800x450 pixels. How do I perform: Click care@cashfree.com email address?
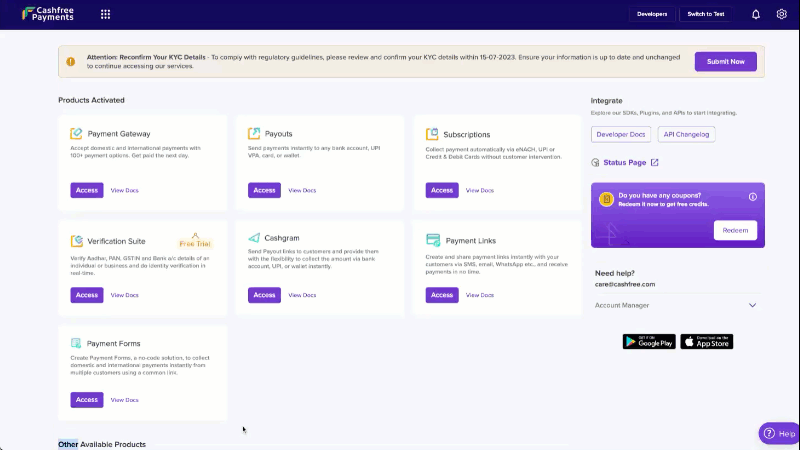pyautogui.click(x=624, y=284)
